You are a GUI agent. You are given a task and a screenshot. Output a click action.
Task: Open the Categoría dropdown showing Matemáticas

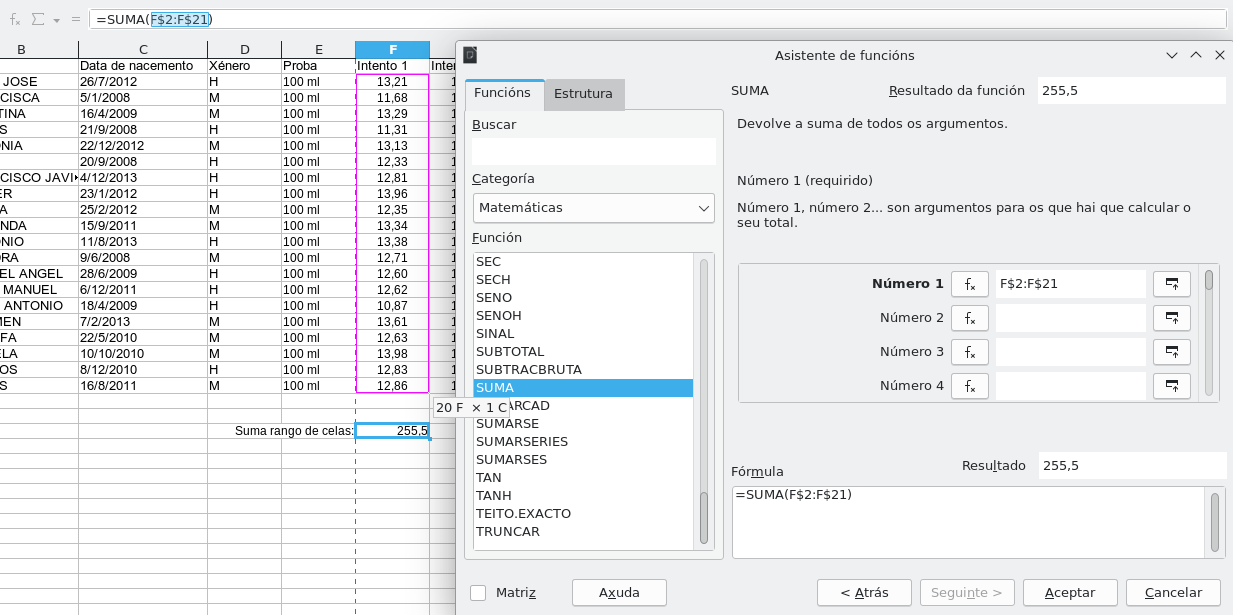[x=594, y=208]
